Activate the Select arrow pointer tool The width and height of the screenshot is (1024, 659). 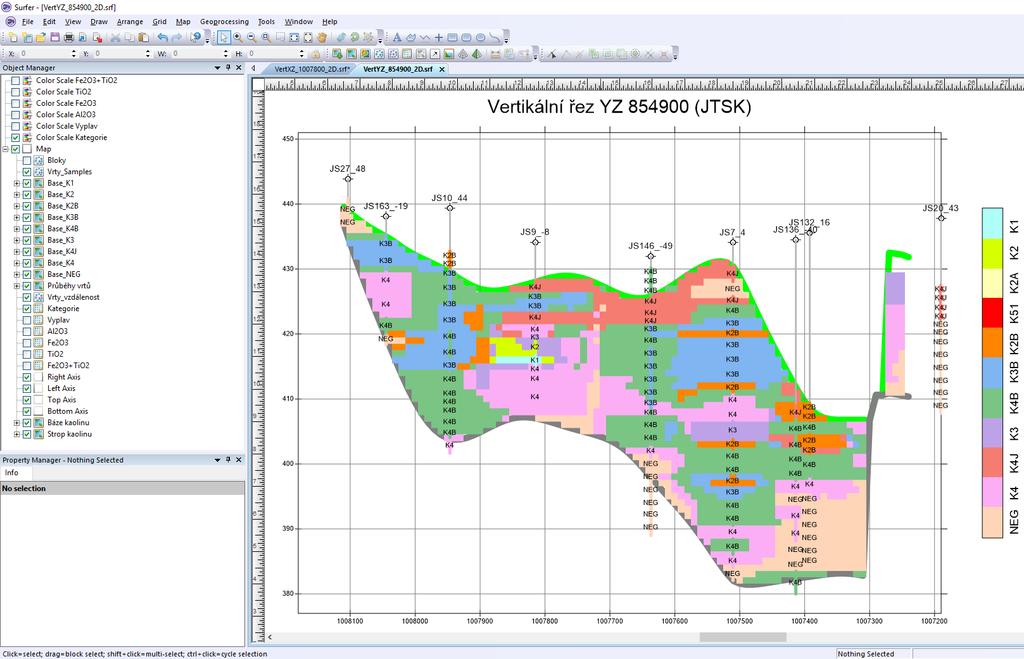(224, 37)
